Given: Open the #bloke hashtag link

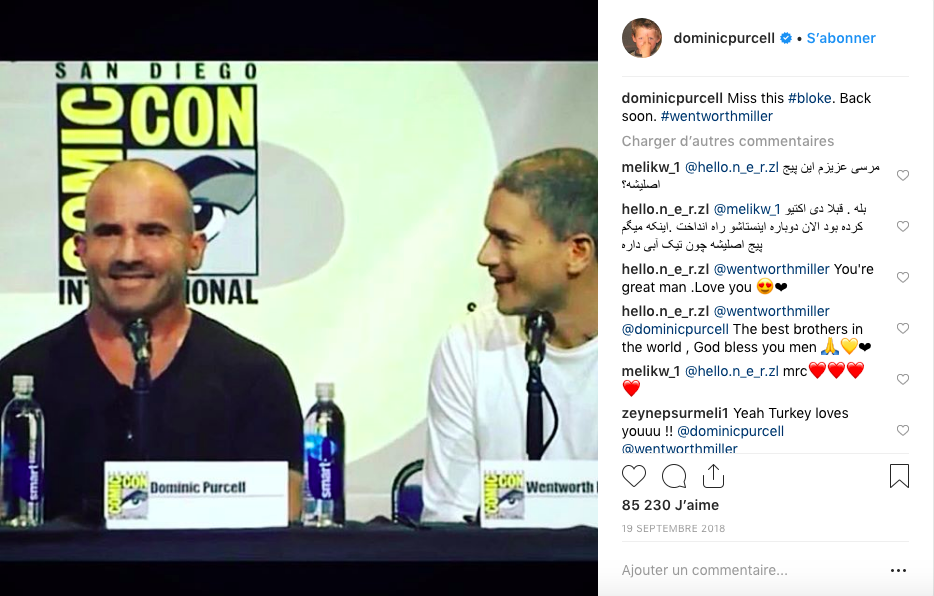Looking at the screenshot, I should tap(809, 98).
